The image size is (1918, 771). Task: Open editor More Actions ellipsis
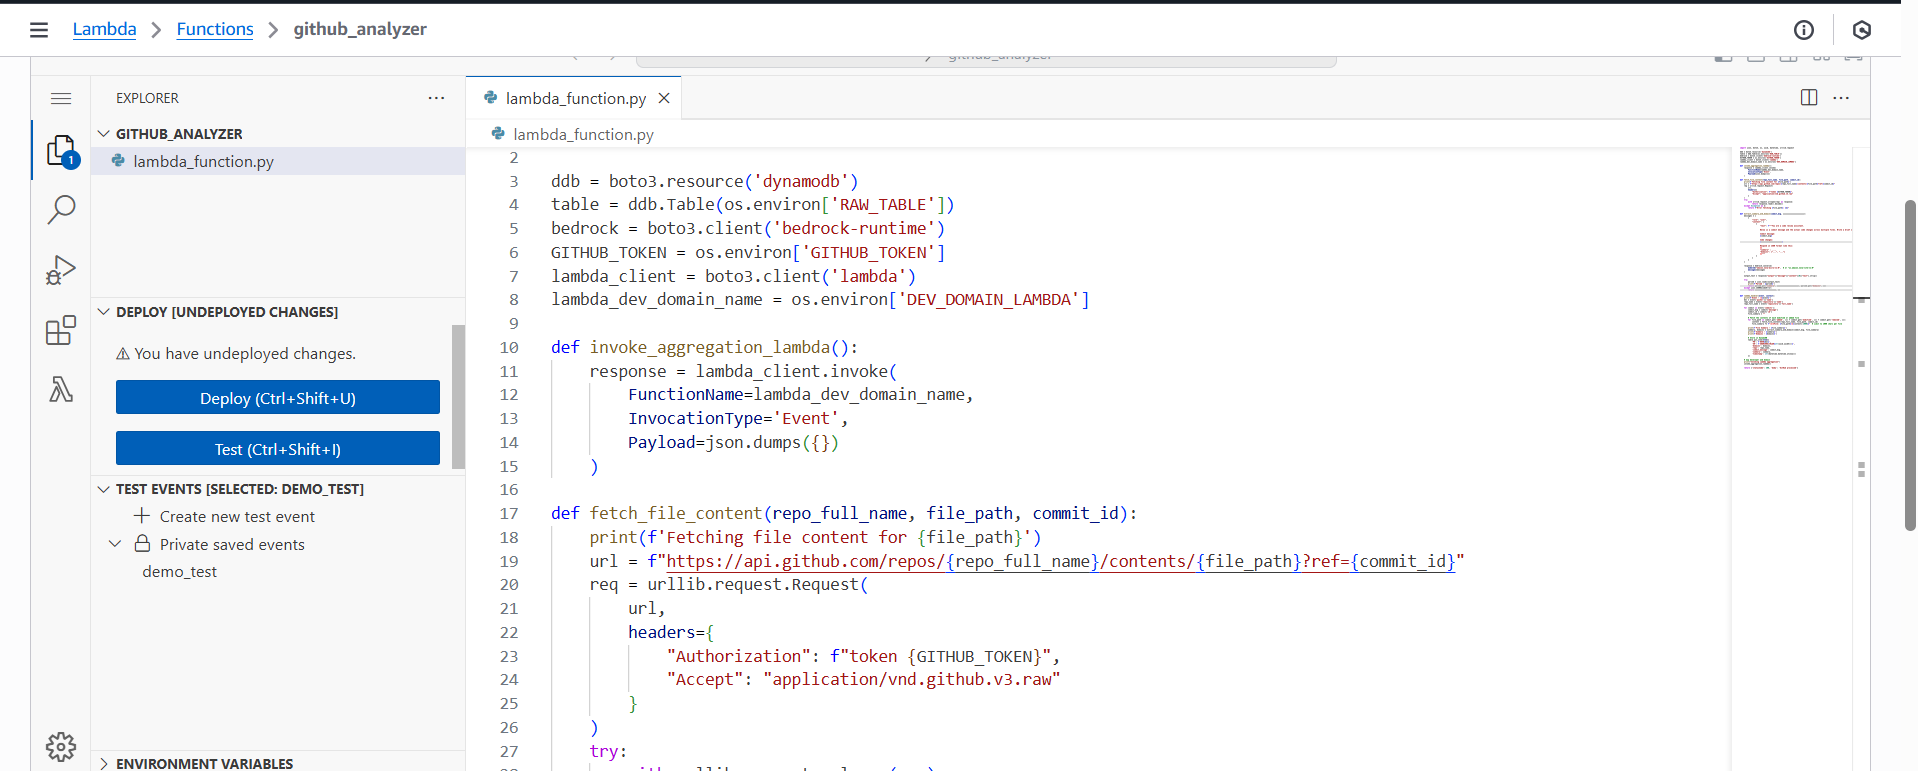(1841, 98)
